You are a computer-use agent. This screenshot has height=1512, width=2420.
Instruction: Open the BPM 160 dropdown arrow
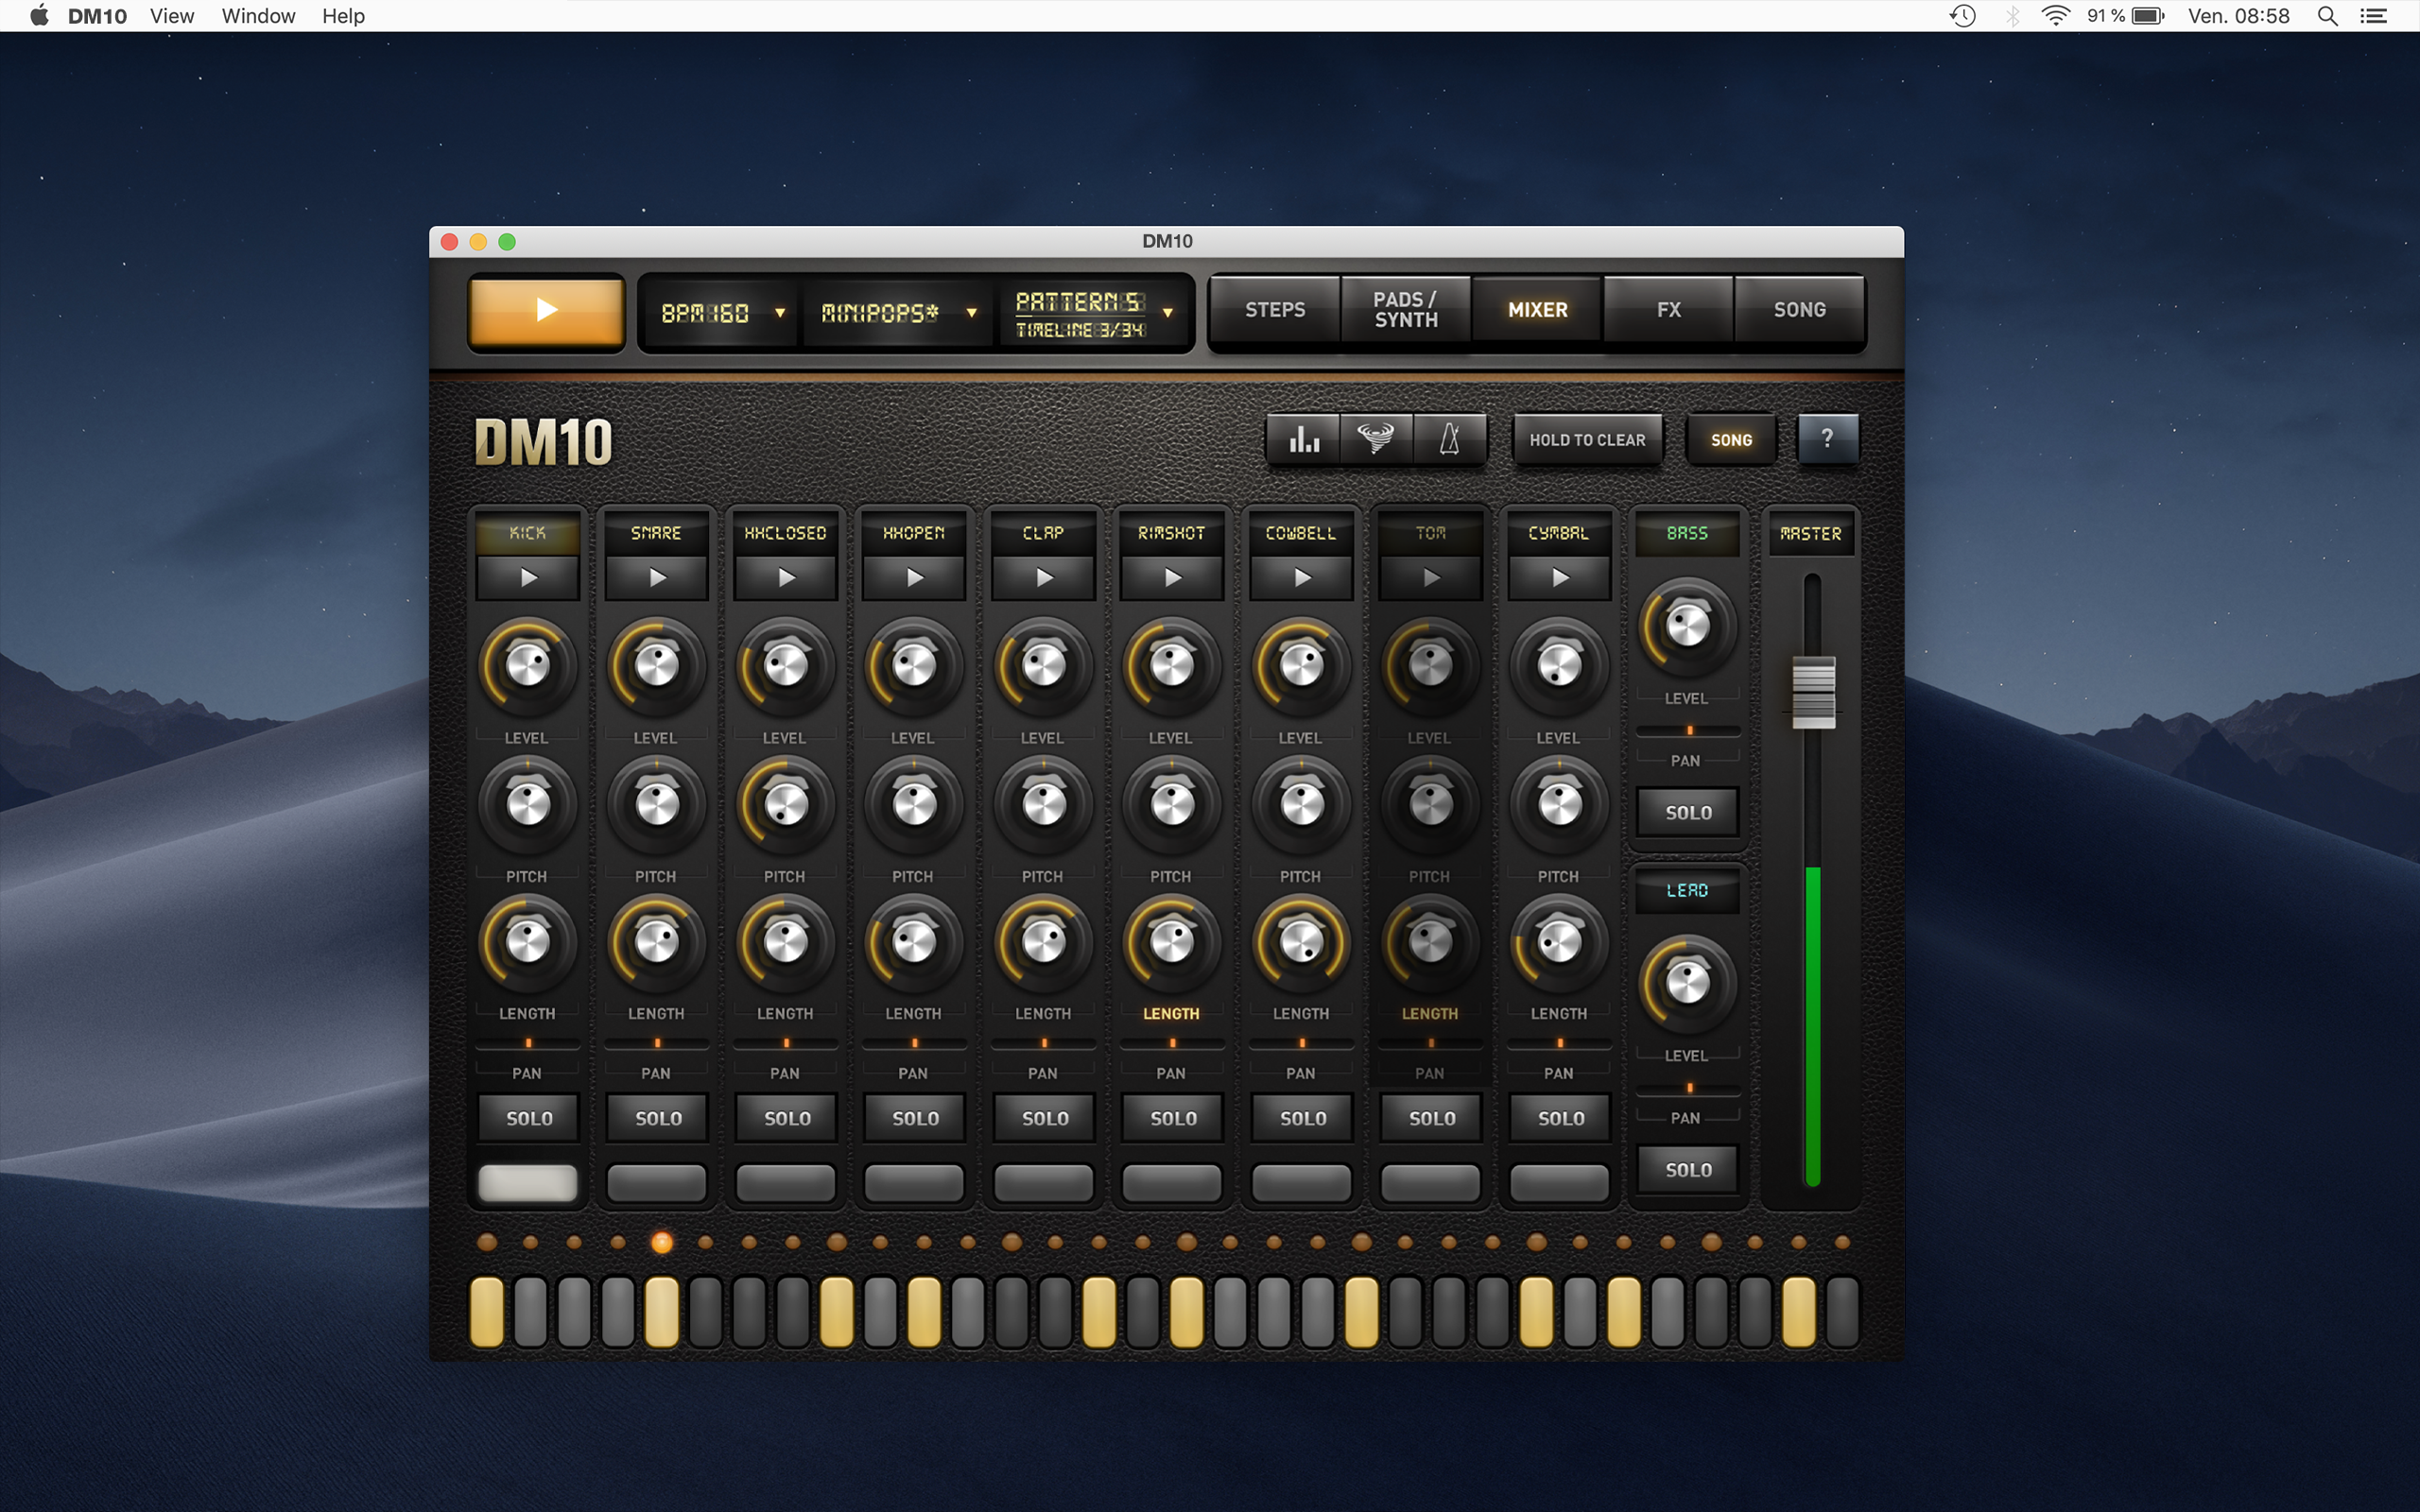pos(779,313)
